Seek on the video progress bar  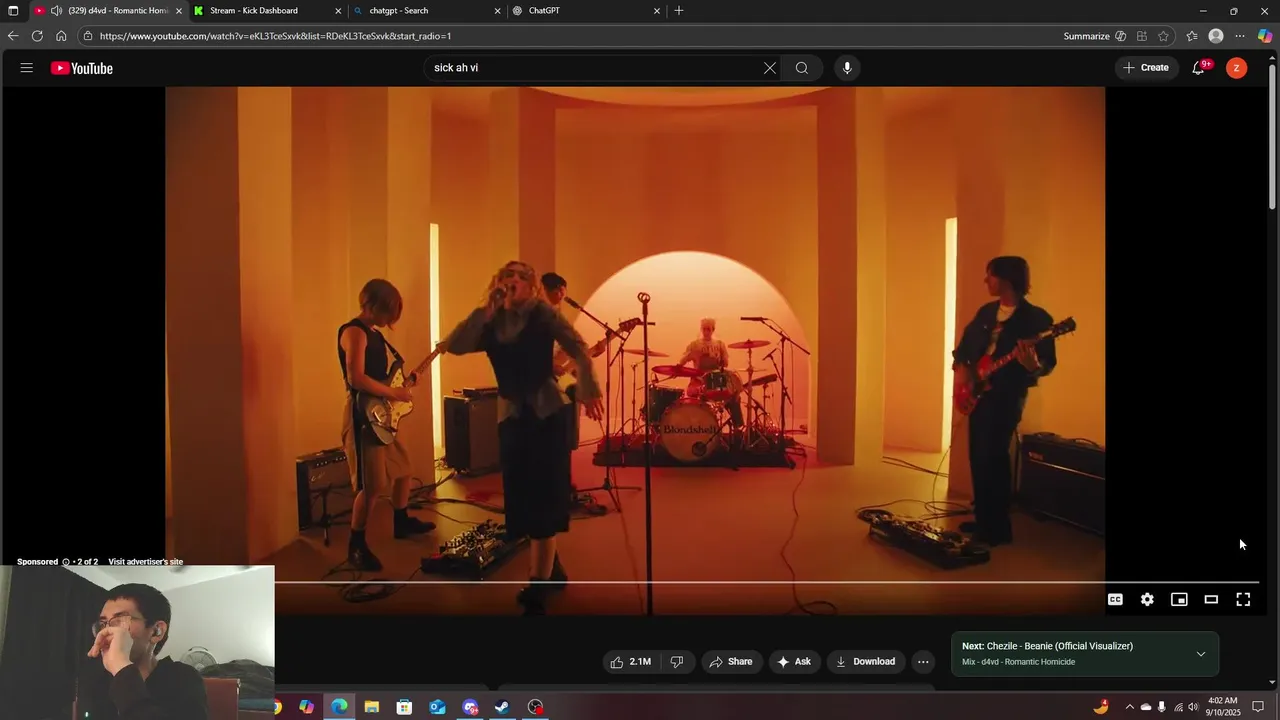pyautogui.click(x=766, y=581)
